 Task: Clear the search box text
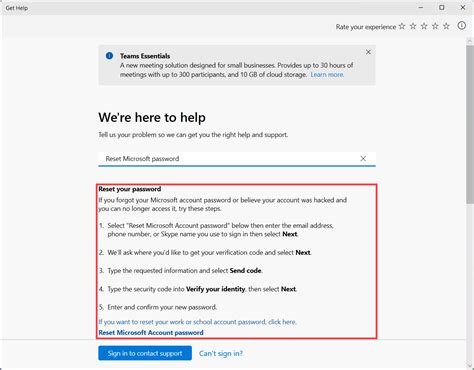363,159
